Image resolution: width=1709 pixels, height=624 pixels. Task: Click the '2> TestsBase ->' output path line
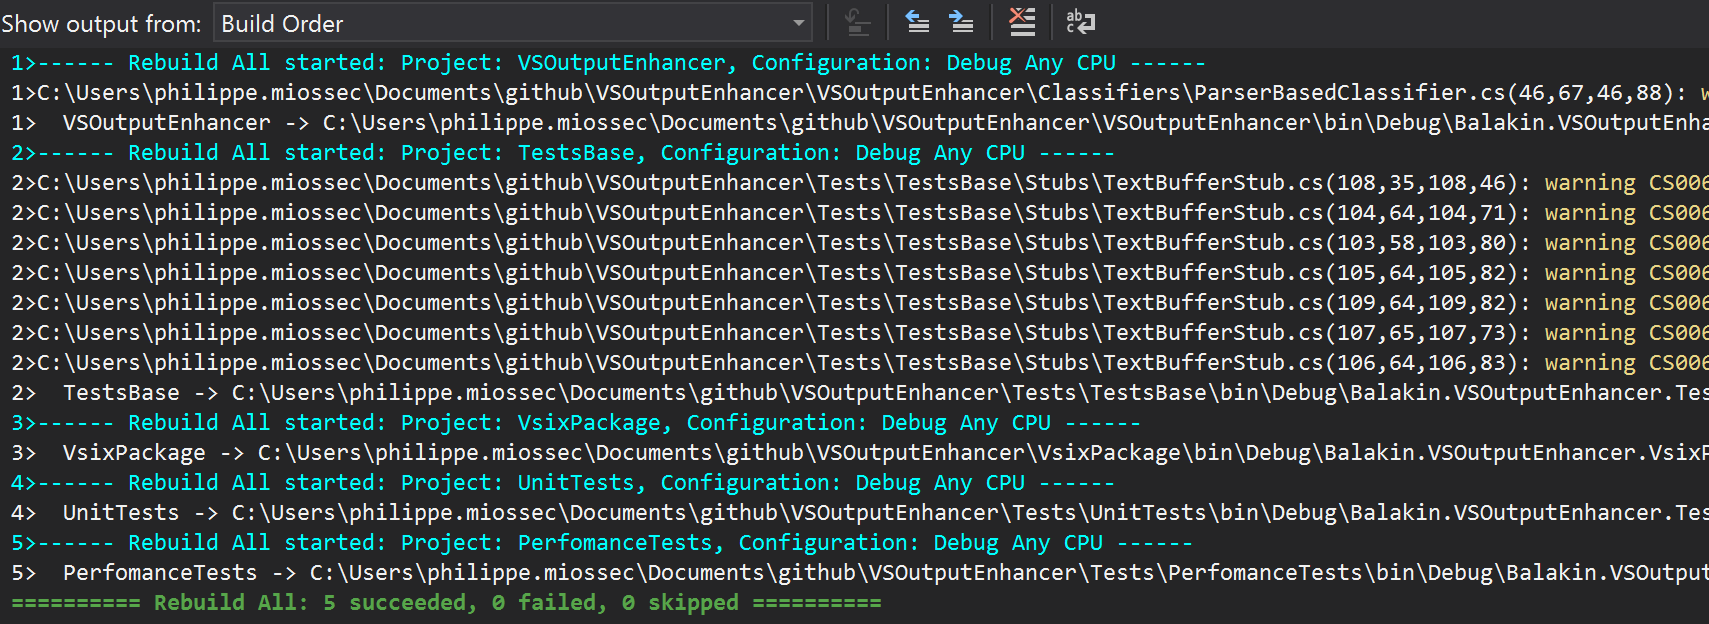coord(859,393)
